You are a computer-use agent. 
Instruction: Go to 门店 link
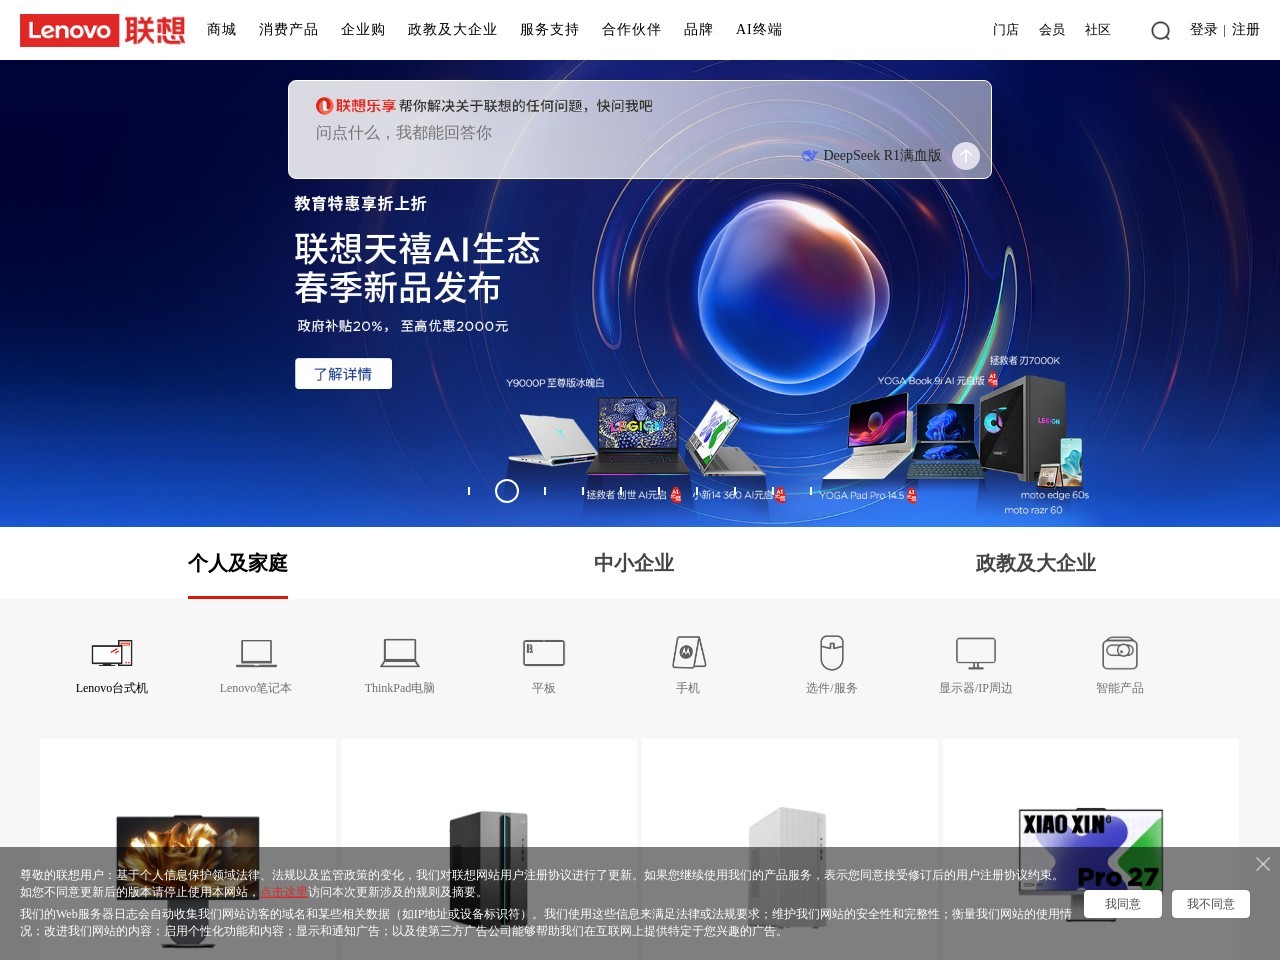(x=1006, y=30)
